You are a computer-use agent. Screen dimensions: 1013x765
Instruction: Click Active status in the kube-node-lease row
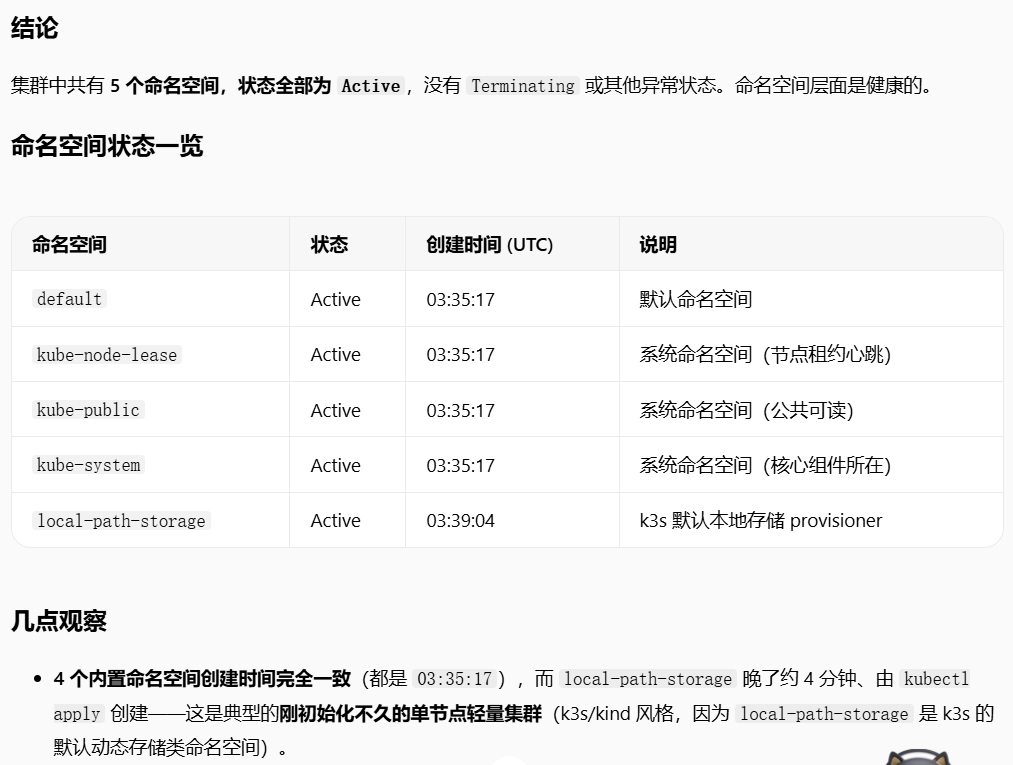(x=335, y=355)
